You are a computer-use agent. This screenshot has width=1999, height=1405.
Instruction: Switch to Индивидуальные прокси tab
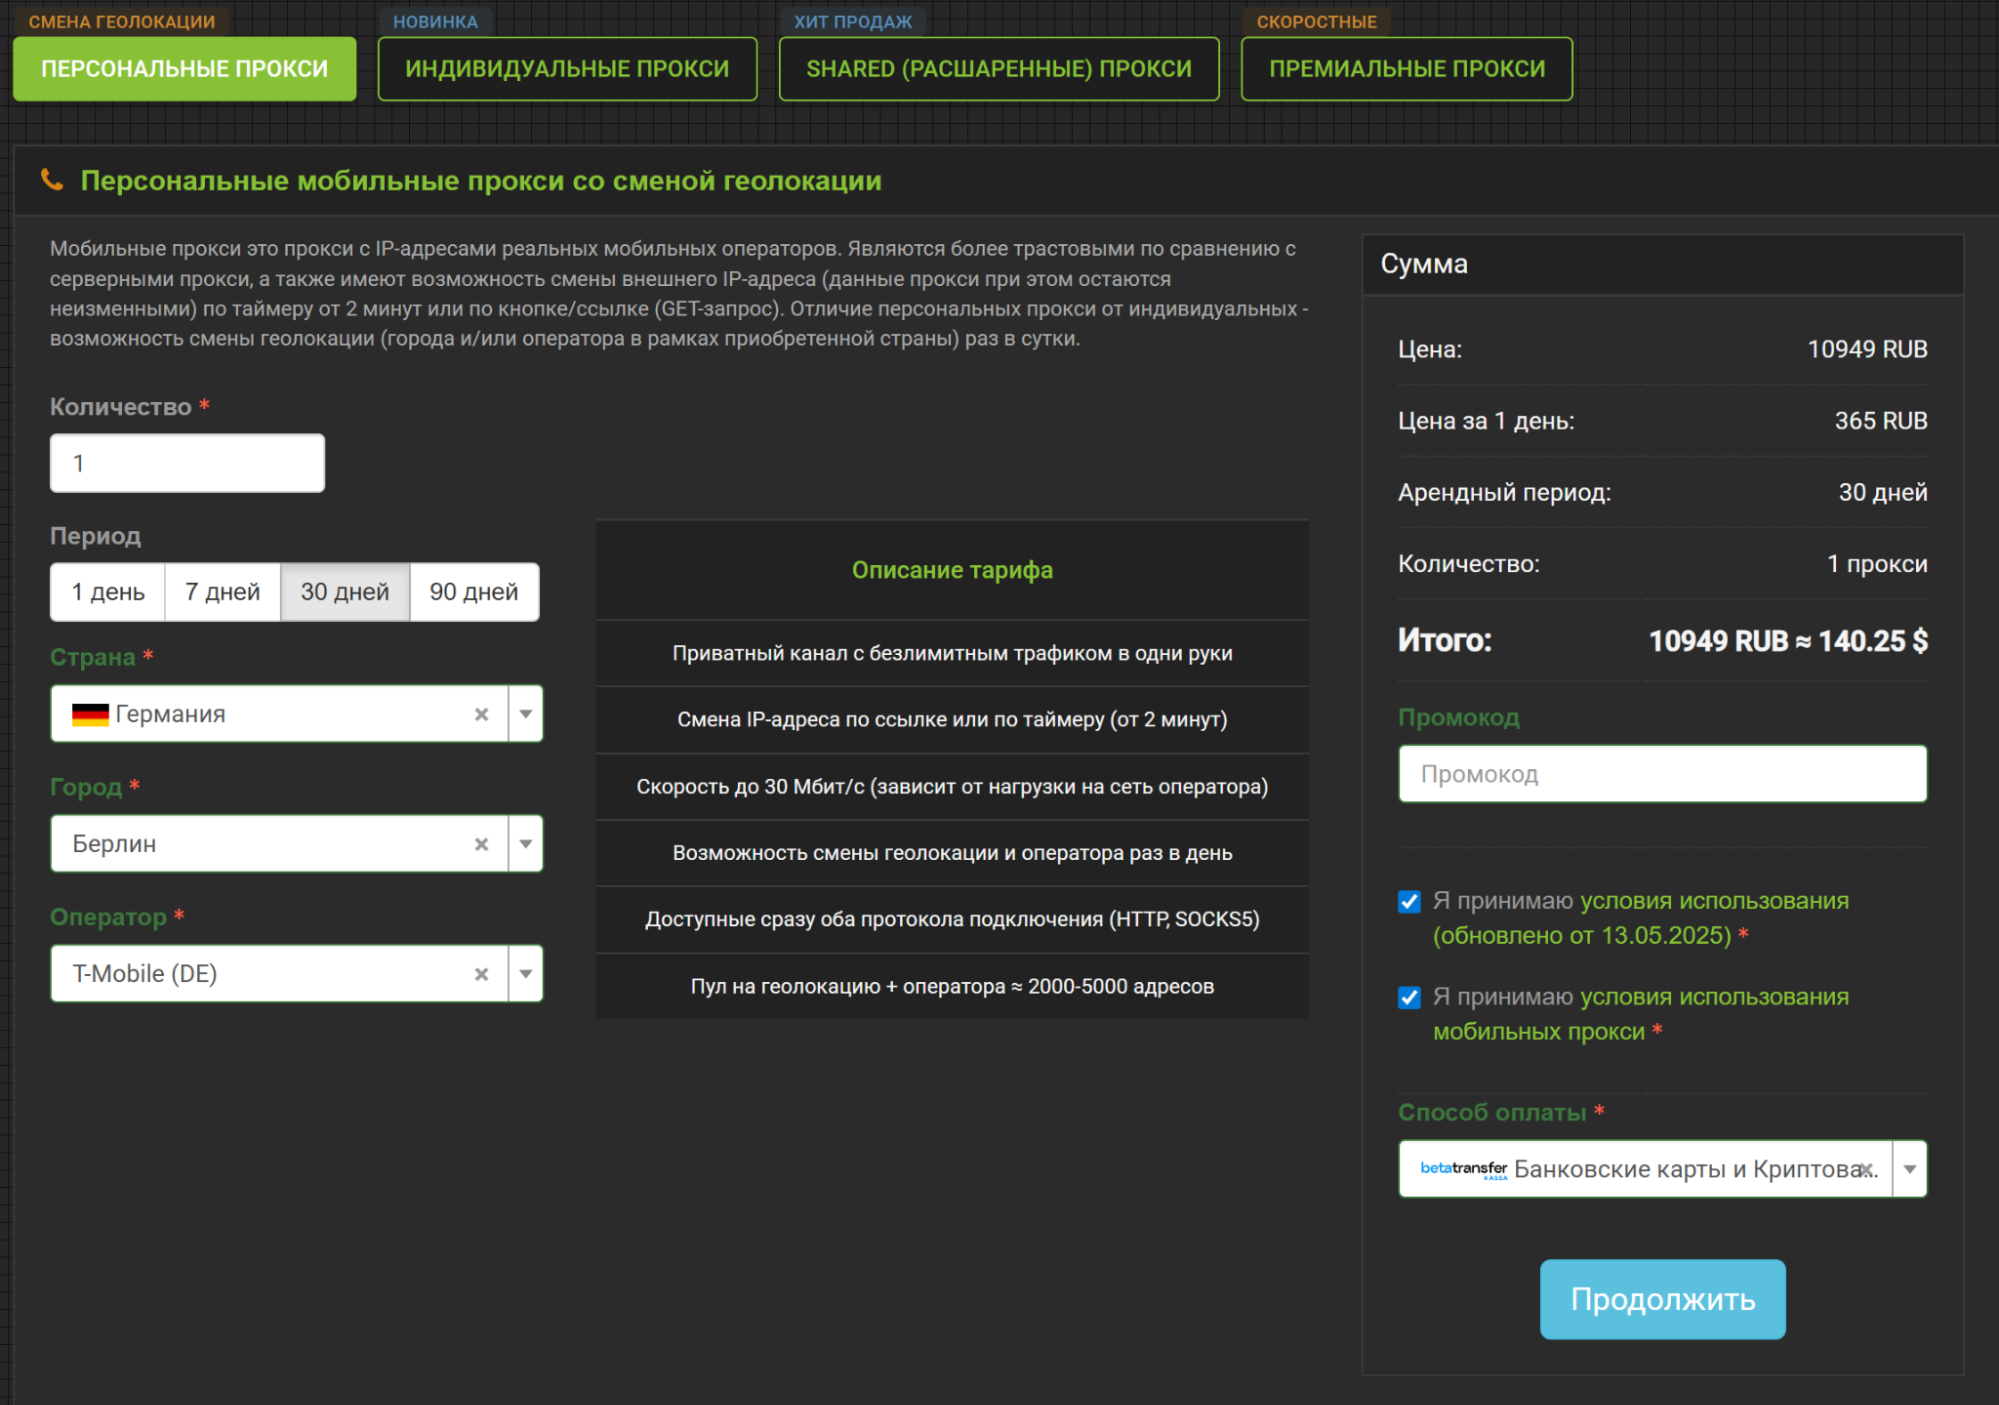567,69
